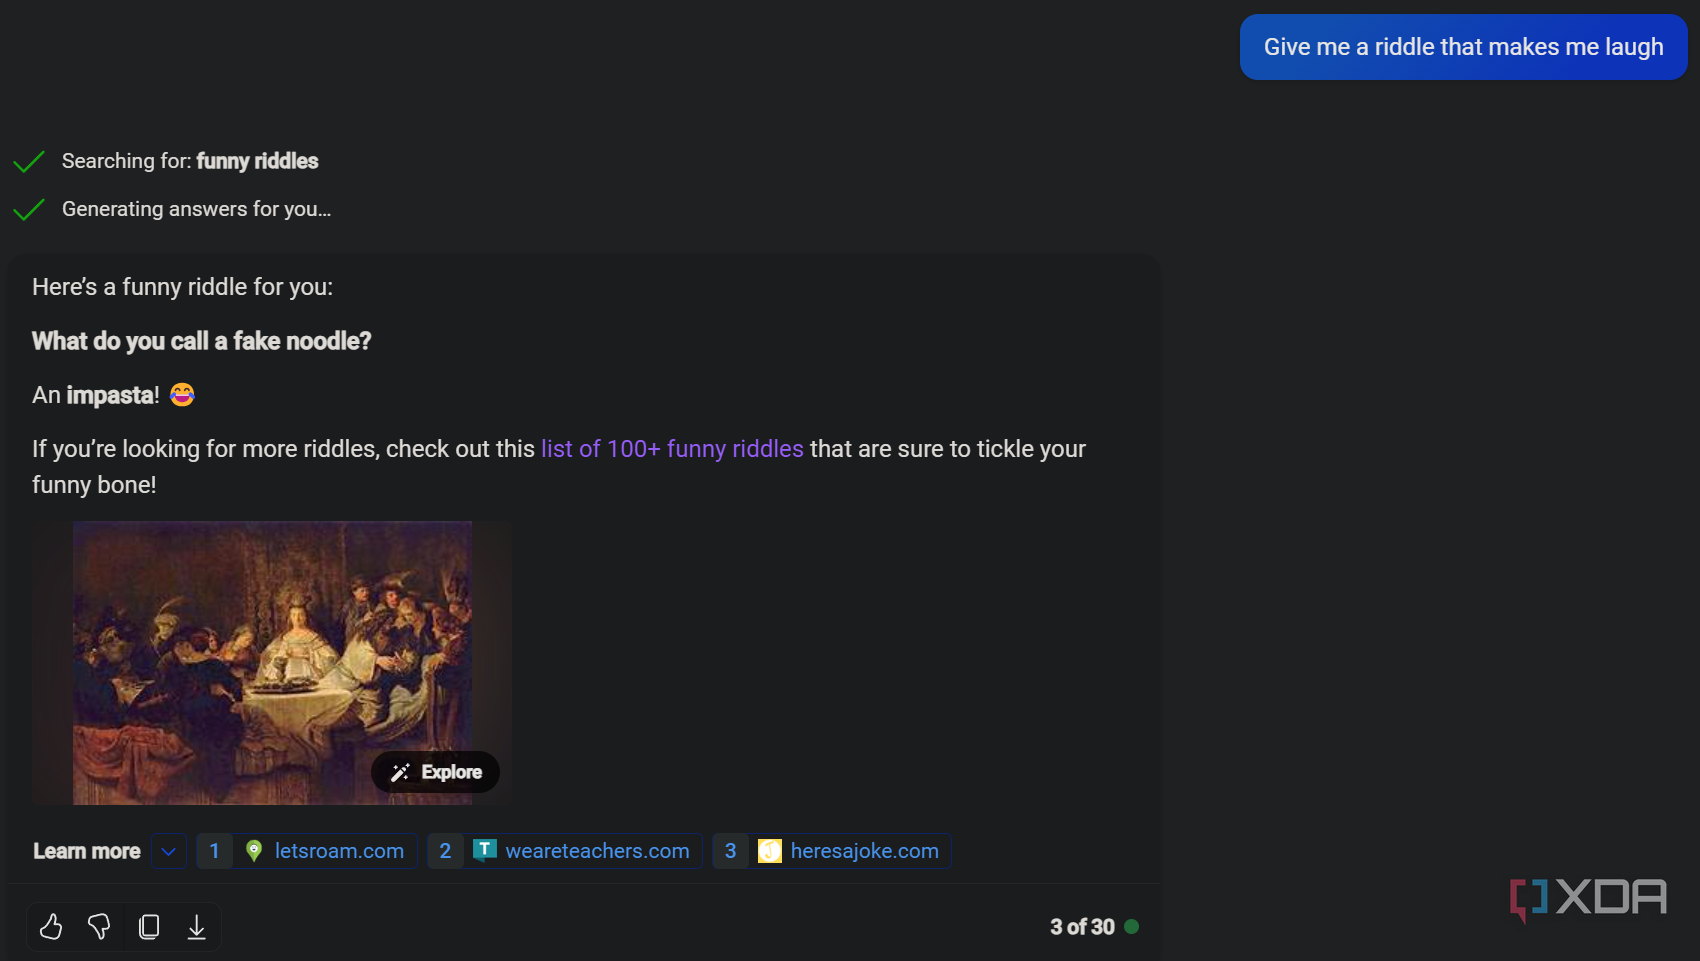Open the painting image thumbnail
The image size is (1700, 961).
coord(272,663)
